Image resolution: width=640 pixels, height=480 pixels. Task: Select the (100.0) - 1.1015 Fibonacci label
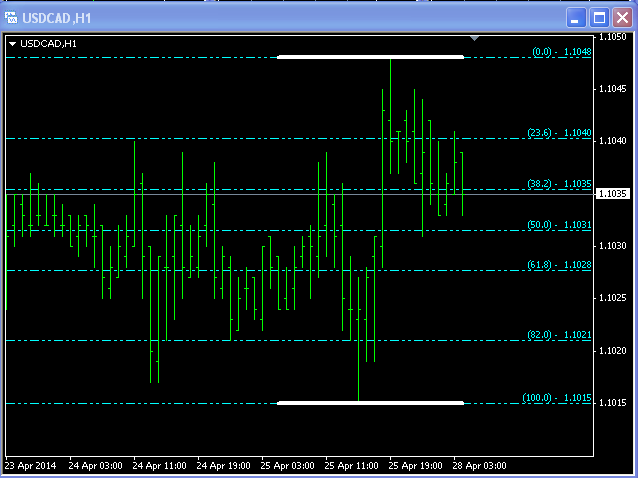coord(557,398)
